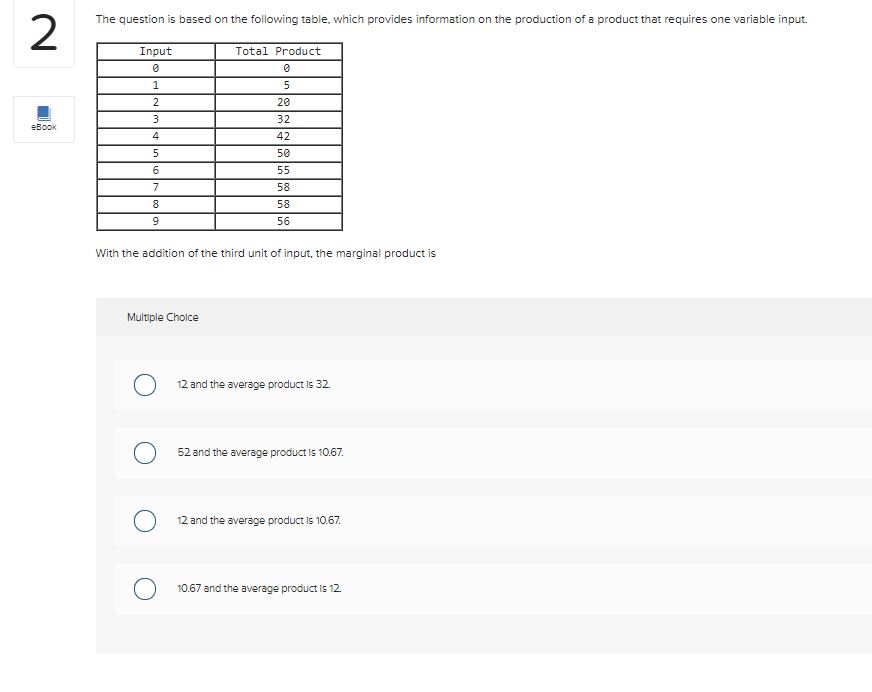Click the question prompt about marginal product

pos(265,253)
